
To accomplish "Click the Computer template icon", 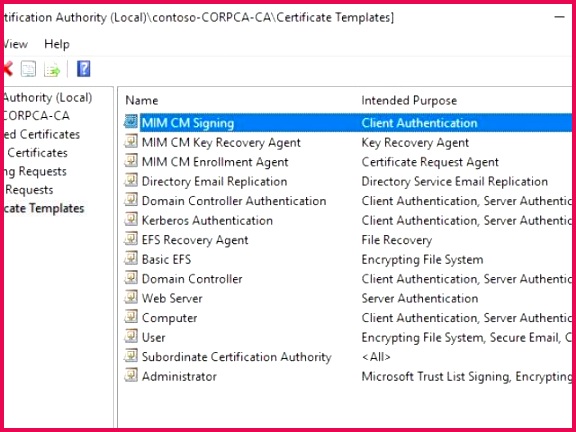I will pos(131,316).
